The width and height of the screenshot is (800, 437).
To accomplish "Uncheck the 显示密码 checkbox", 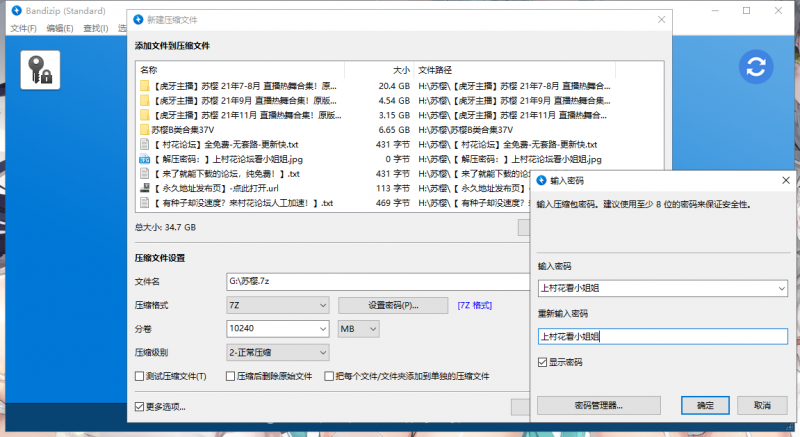I will [542, 362].
